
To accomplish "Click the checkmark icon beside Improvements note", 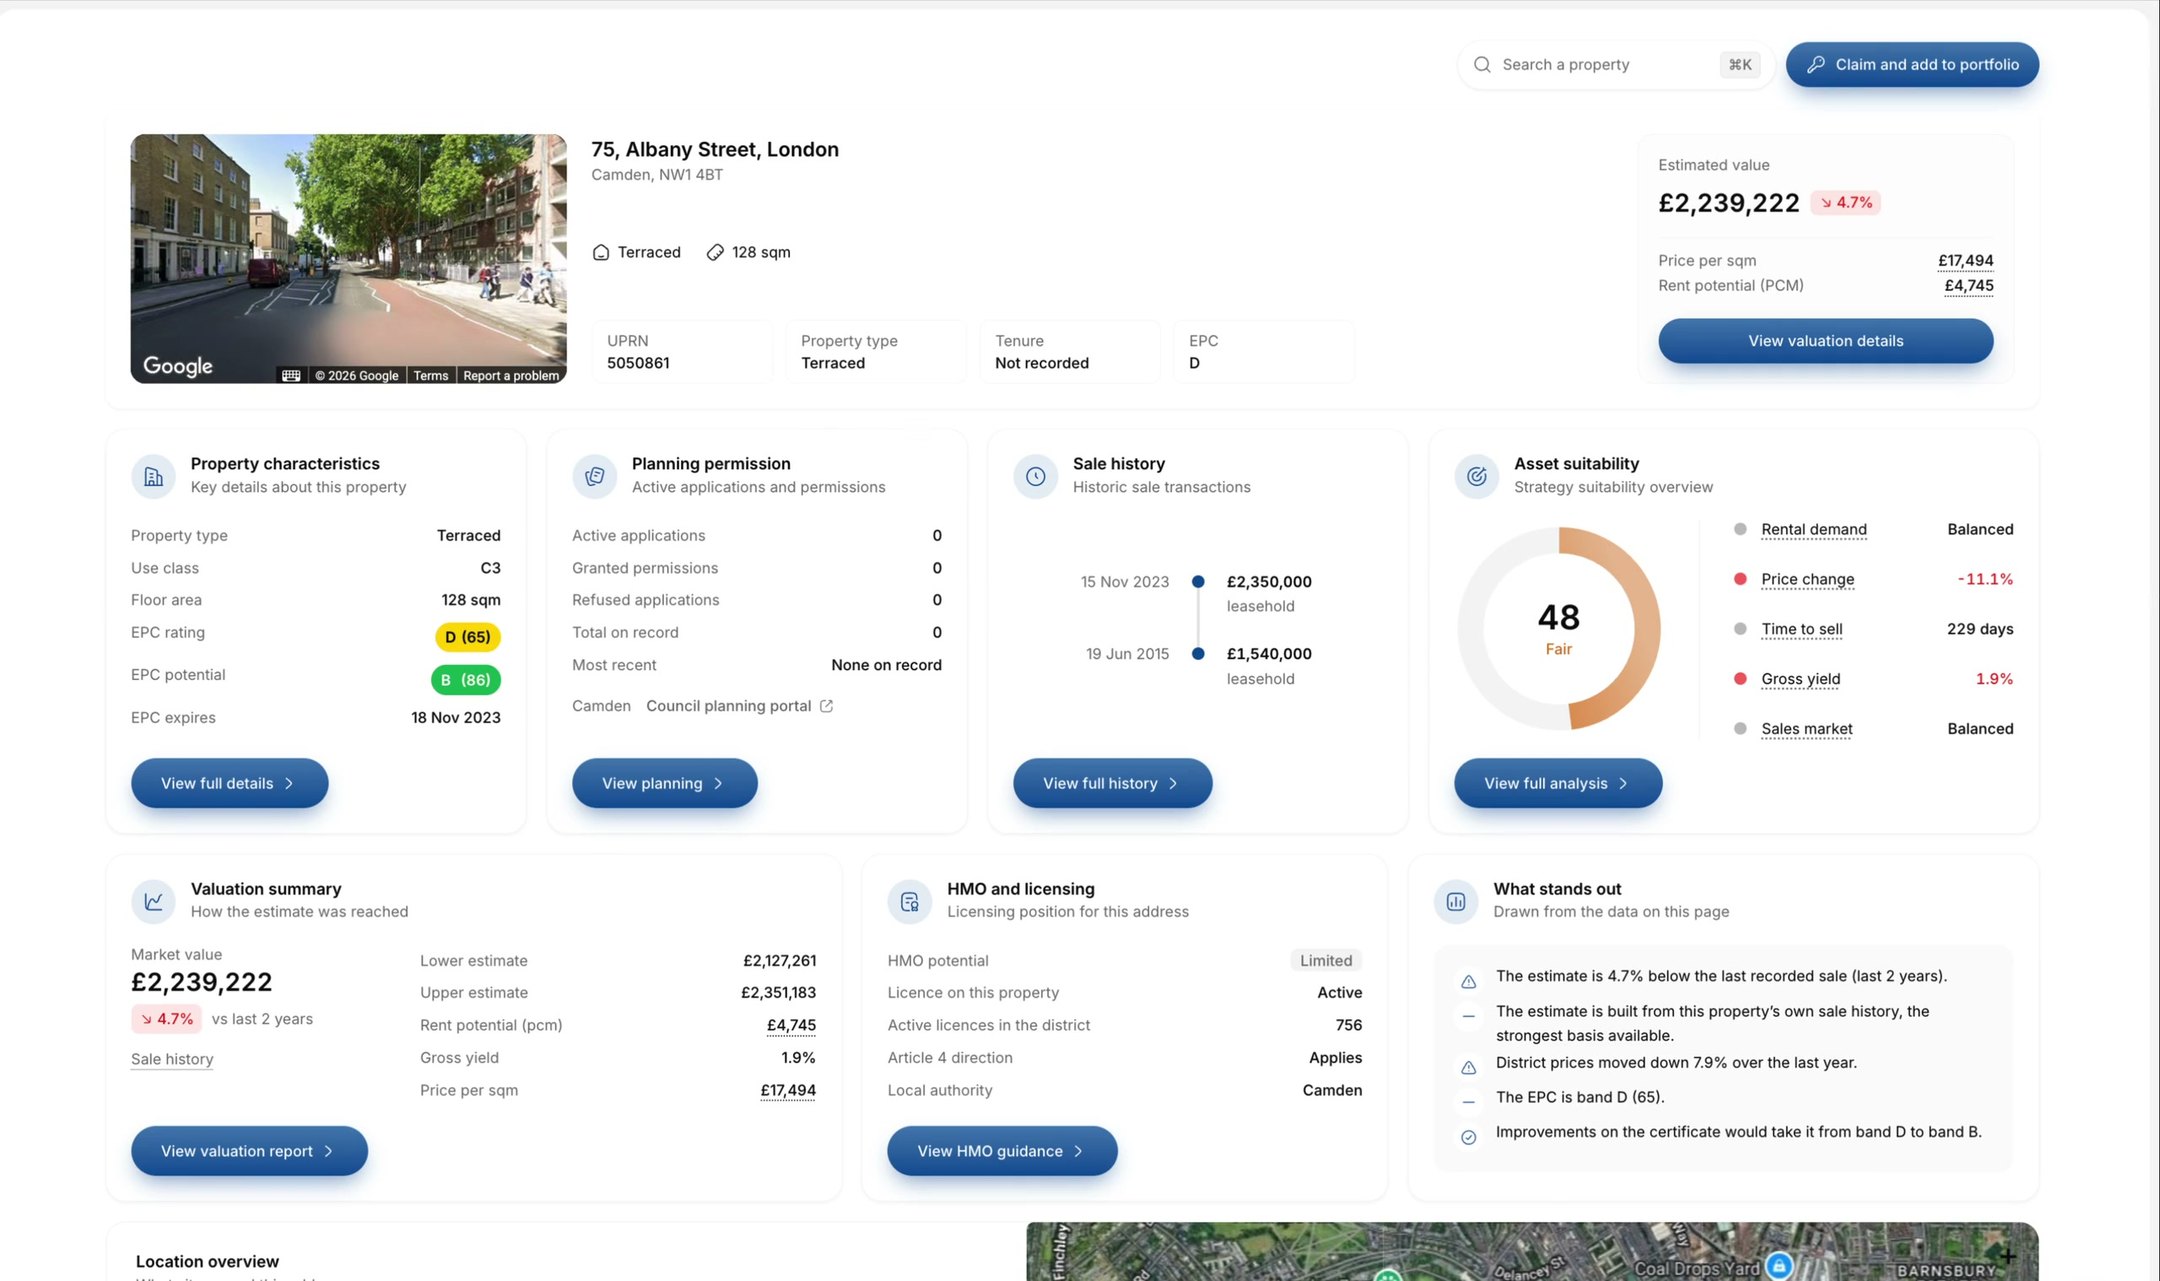I will [x=1468, y=1137].
